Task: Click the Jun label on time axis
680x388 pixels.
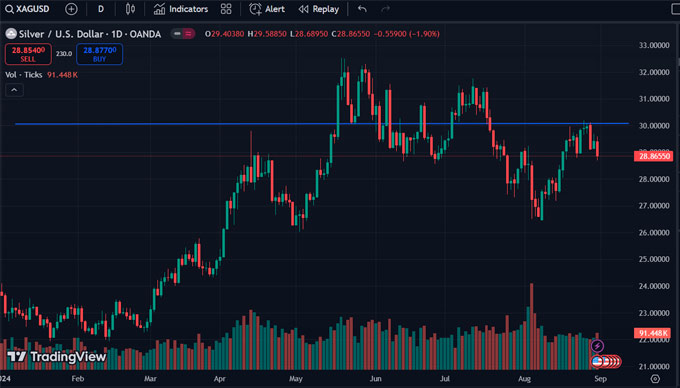Action: (x=376, y=379)
